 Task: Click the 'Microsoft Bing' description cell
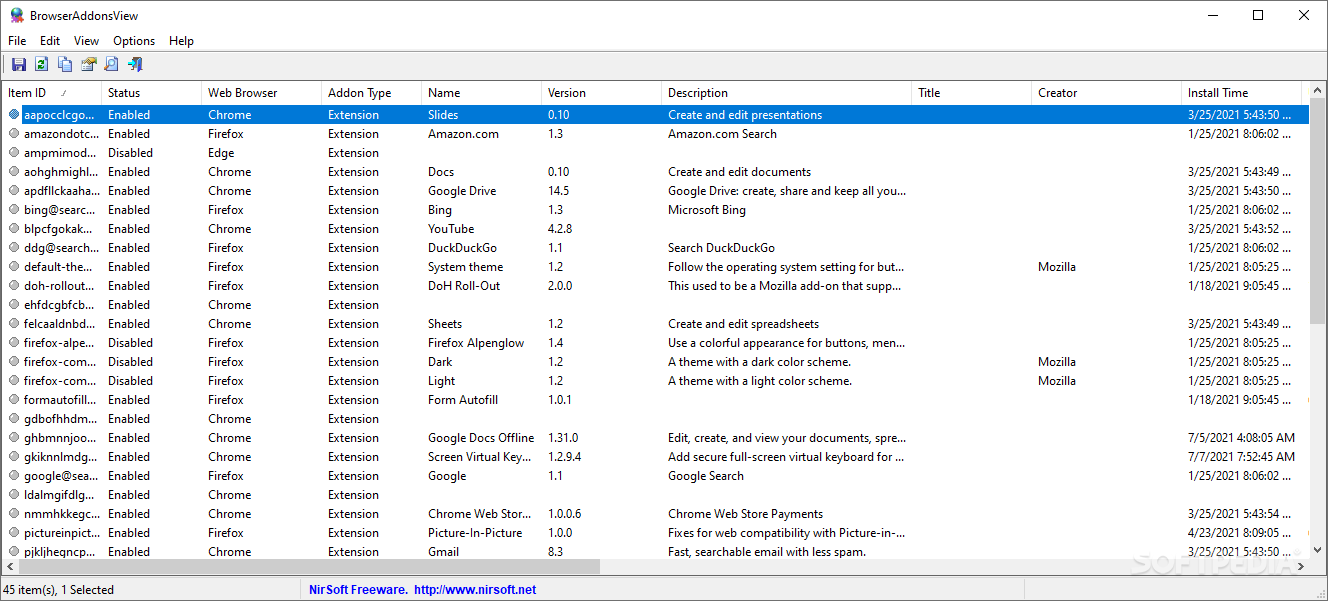coord(707,210)
